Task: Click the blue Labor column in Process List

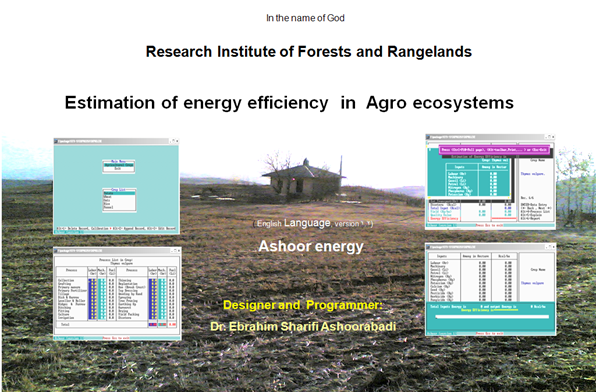Action: pos(92,298)
